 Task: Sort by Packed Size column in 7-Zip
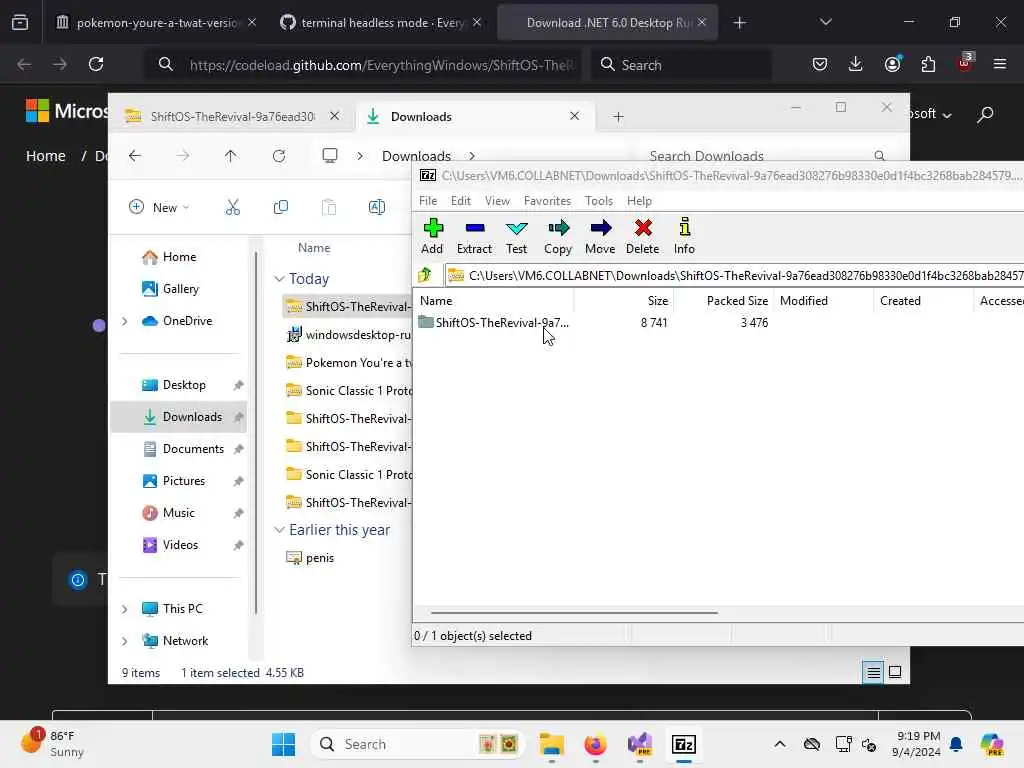[724, 300]
